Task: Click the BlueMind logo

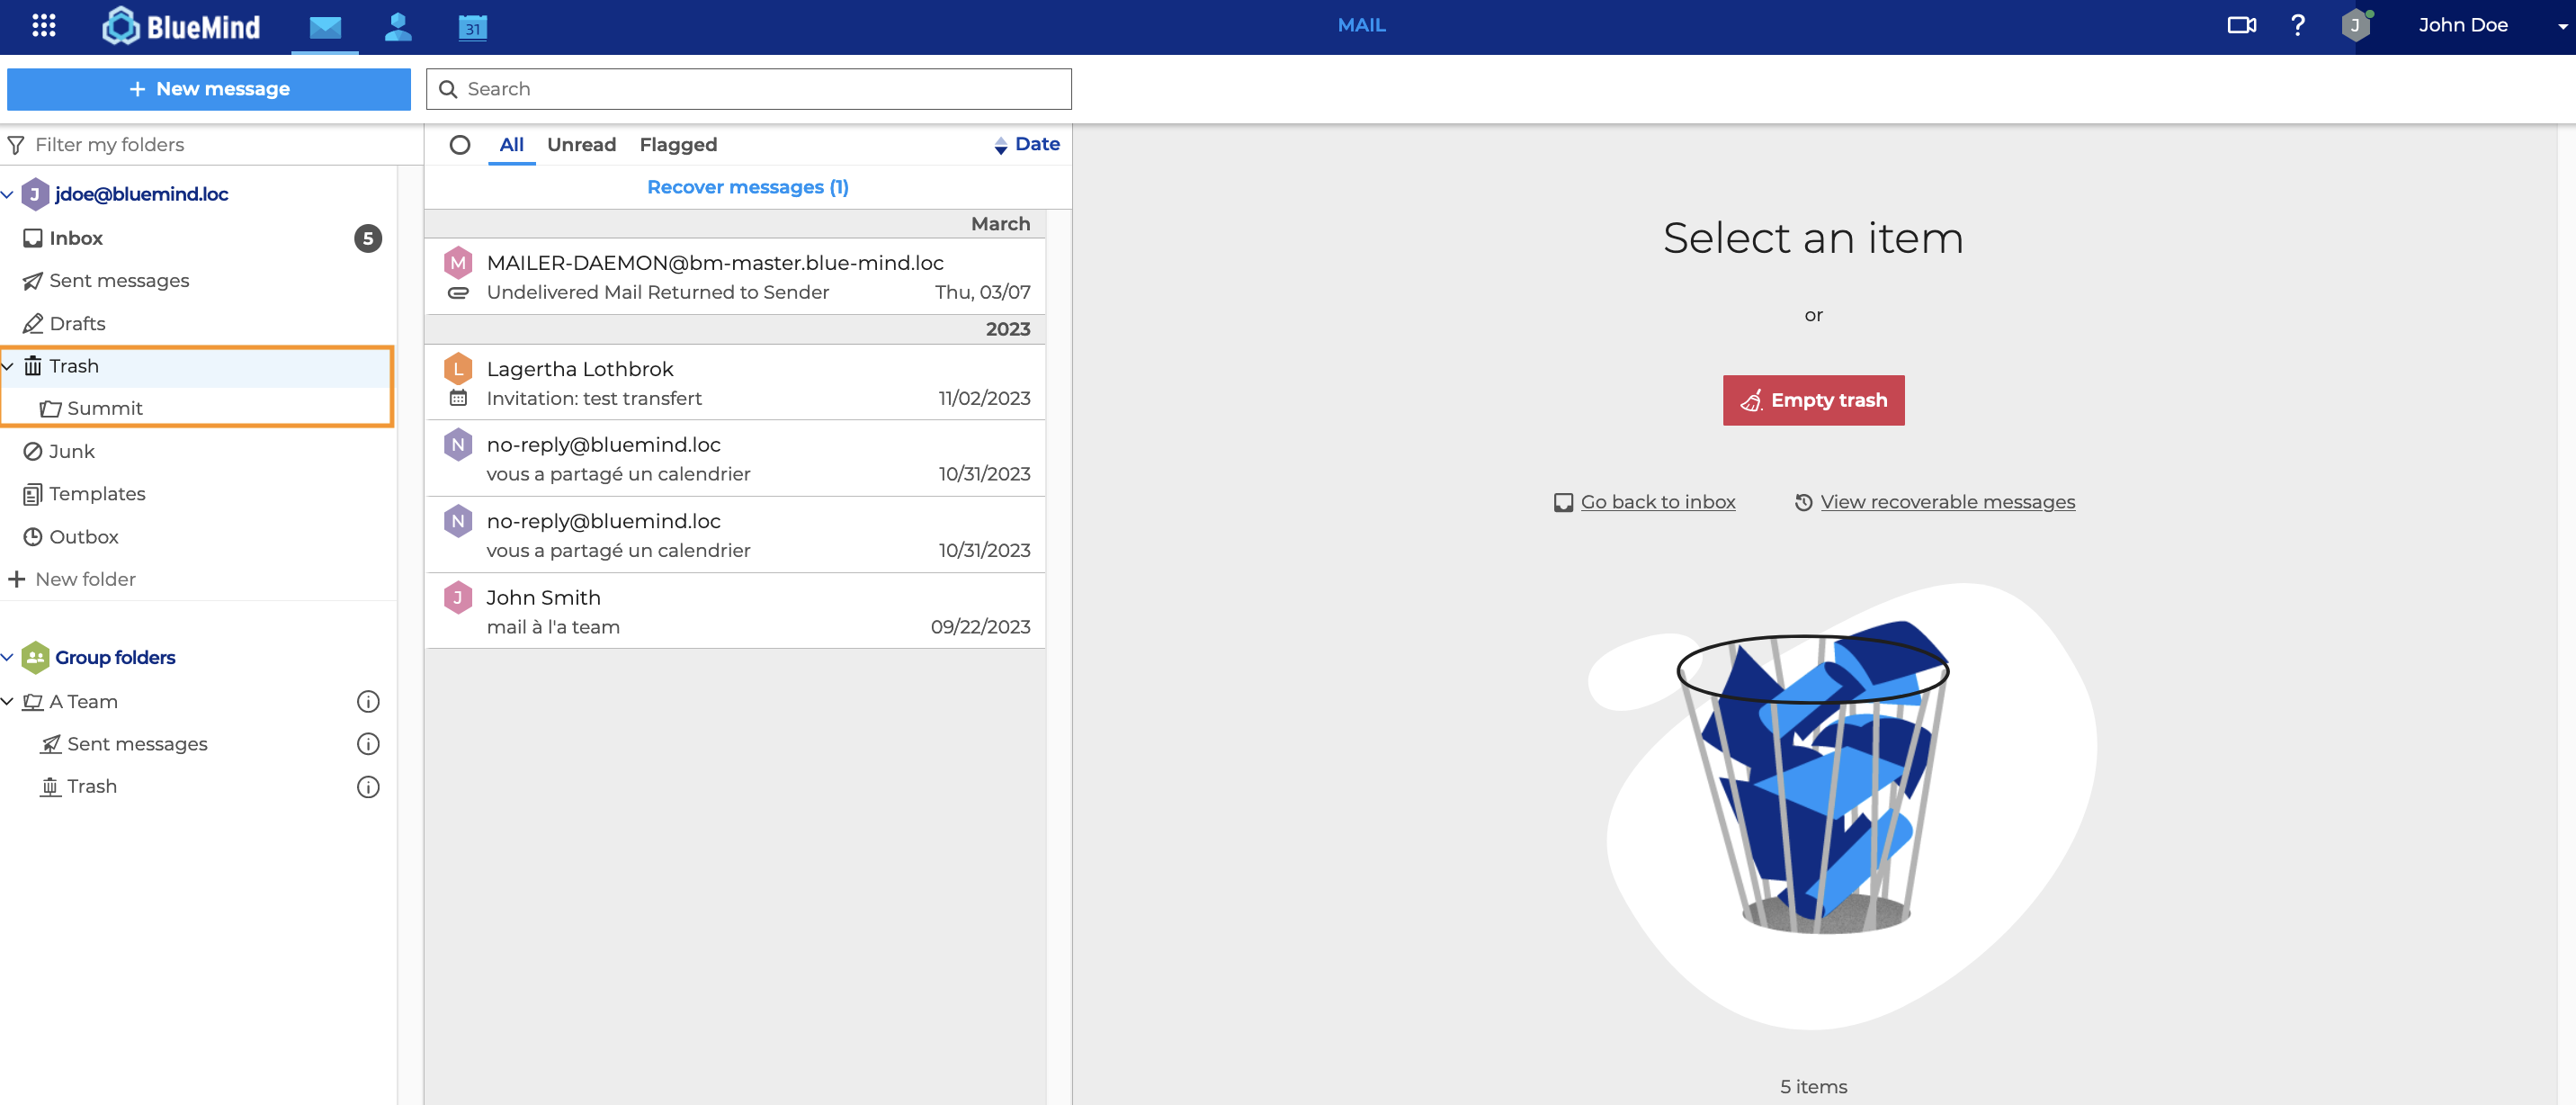Action: click(181, 27)
